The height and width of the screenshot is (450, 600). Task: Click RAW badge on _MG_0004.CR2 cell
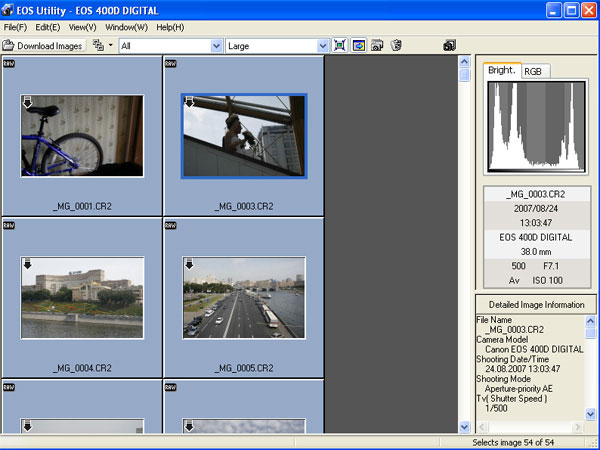(9, 225)
